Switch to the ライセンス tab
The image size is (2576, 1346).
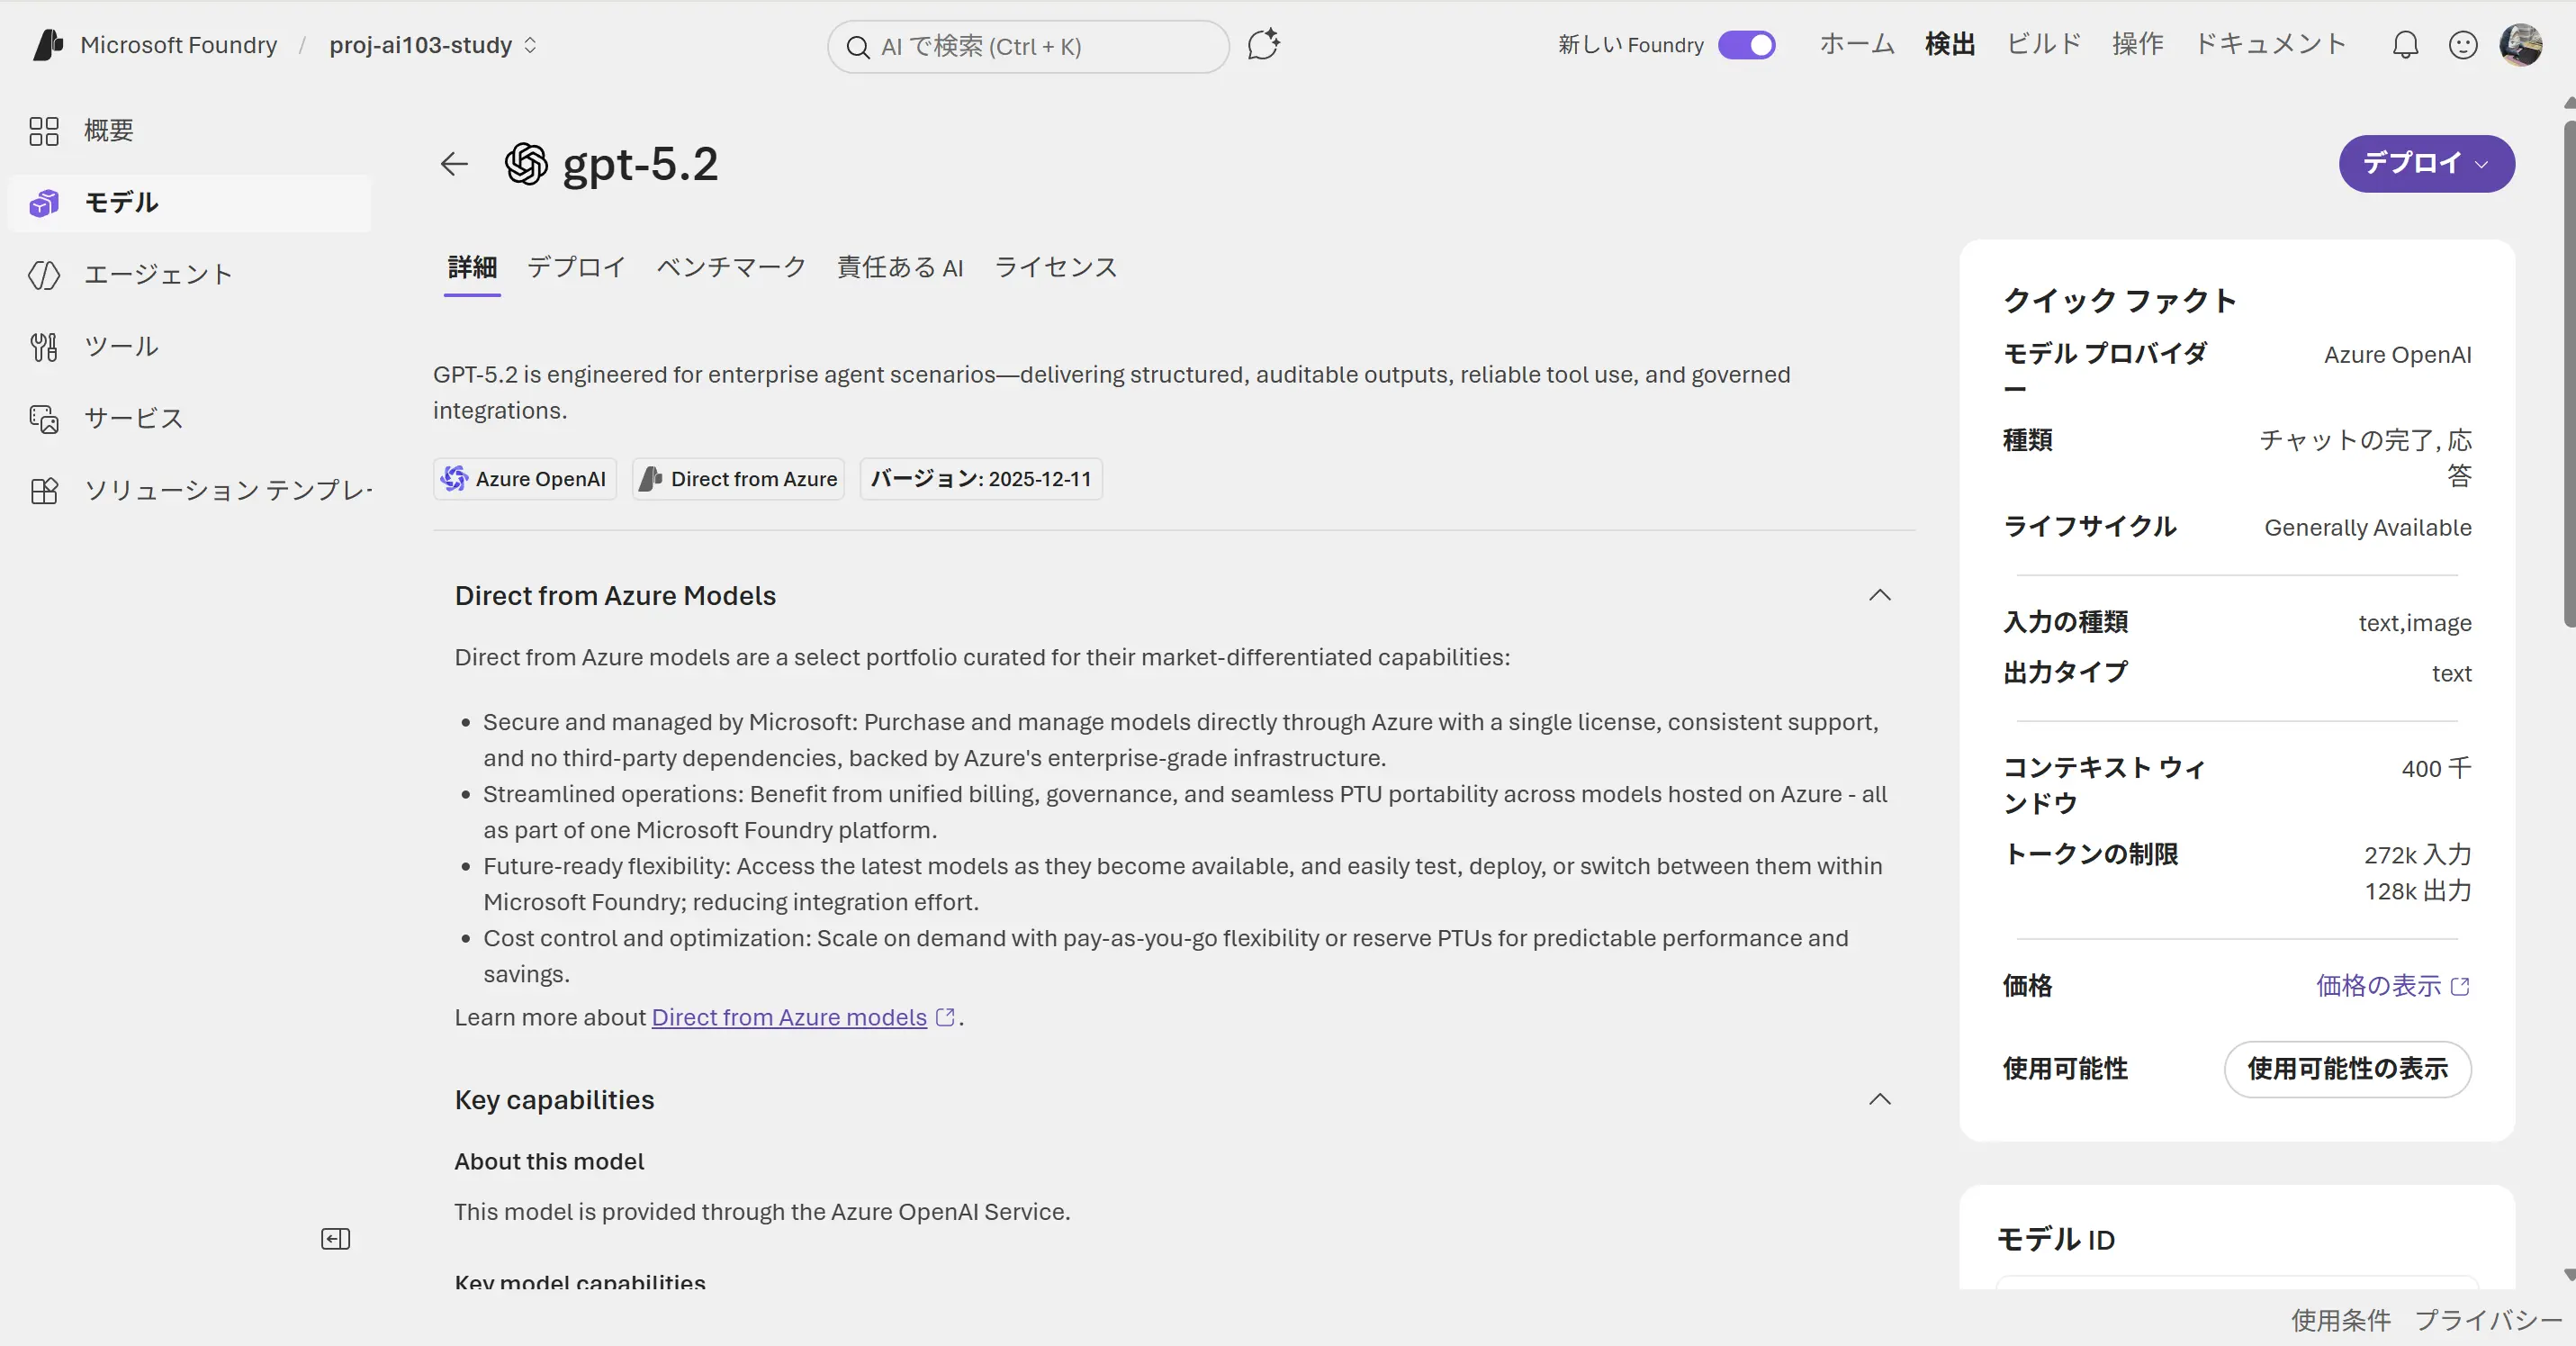[x=1056, y=267]
